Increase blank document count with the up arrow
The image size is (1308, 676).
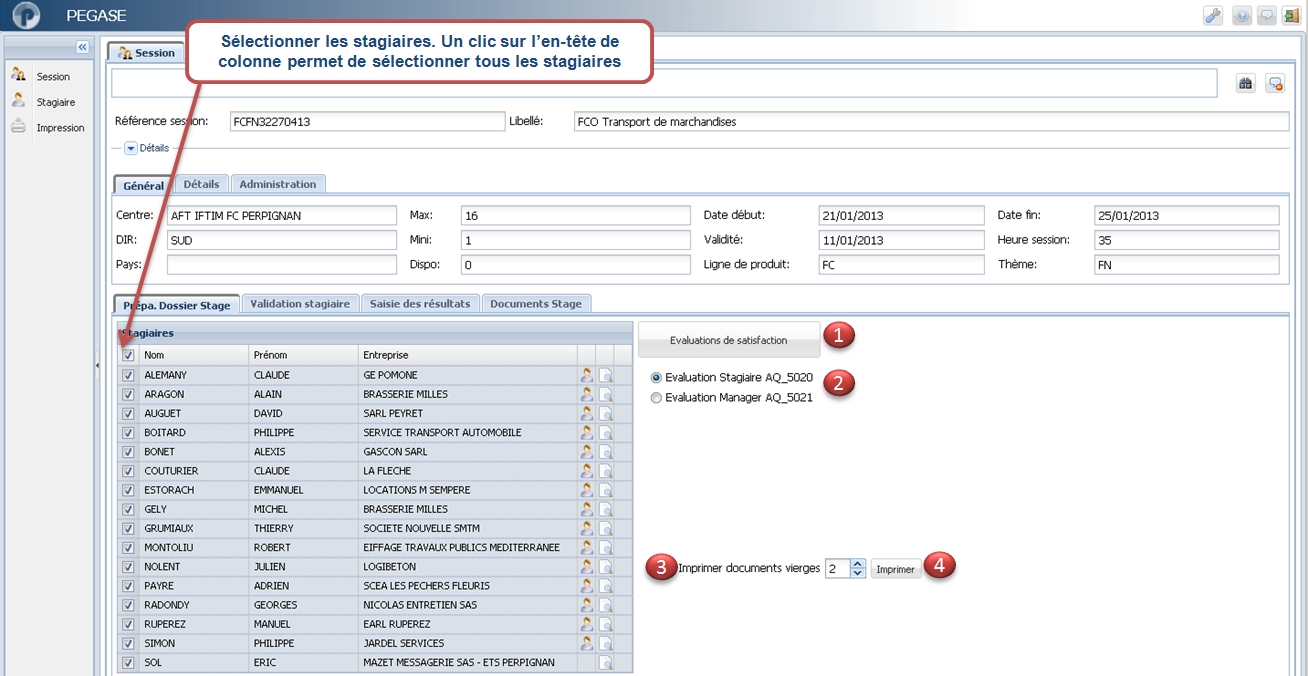tap(858, 563)
